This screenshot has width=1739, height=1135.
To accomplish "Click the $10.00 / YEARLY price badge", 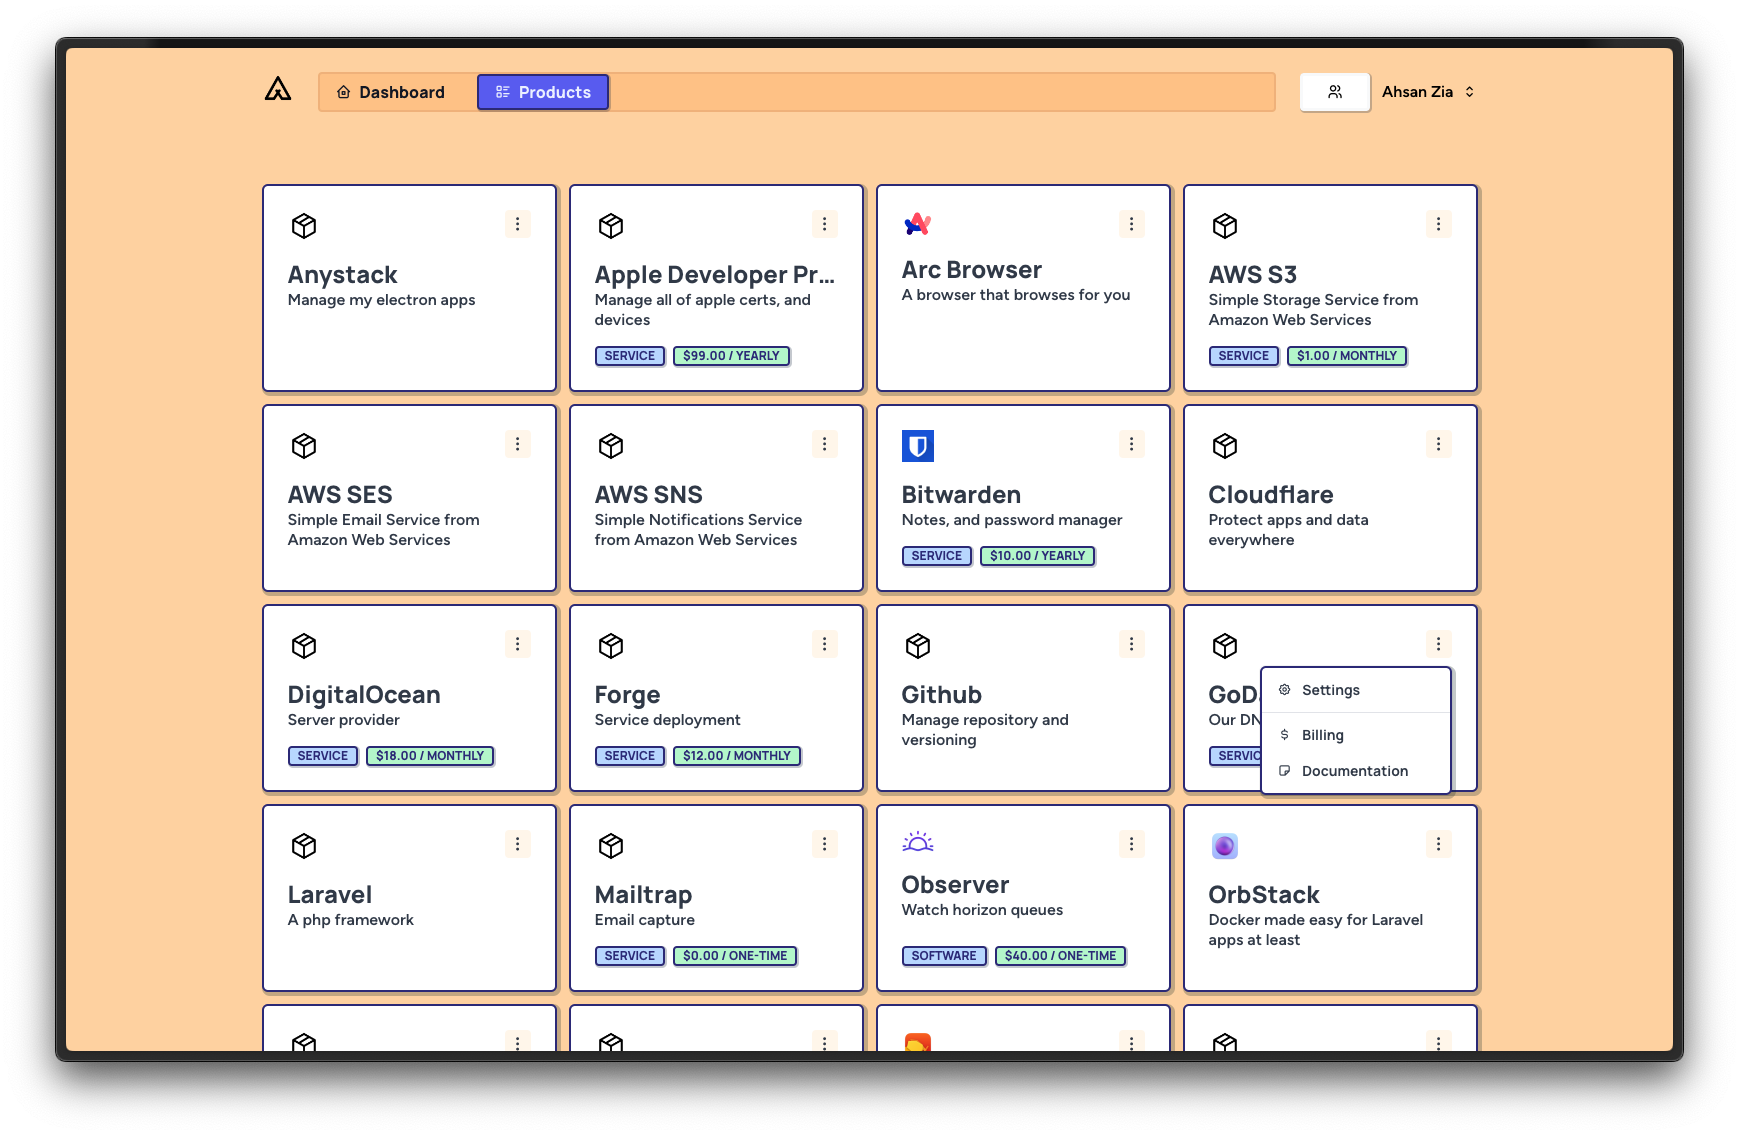I will (x=1038, y=556).
